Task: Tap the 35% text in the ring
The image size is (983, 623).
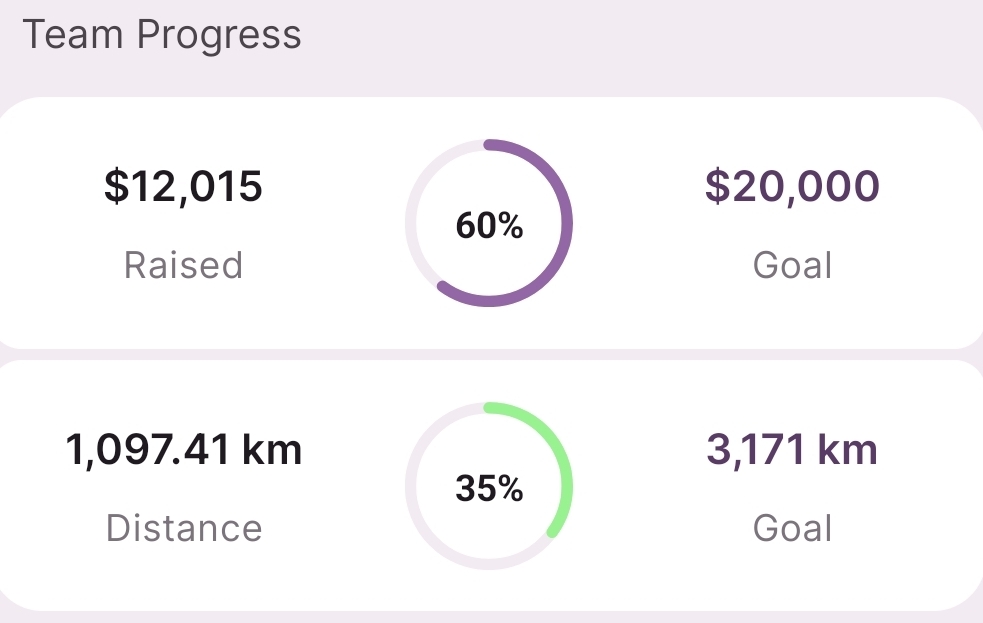Action: pyautogui.click(x=489, y=489)
